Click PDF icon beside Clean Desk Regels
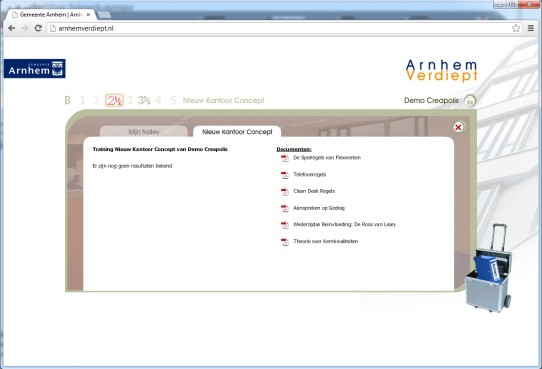The image size is (542, 369). tap(284, 192)
